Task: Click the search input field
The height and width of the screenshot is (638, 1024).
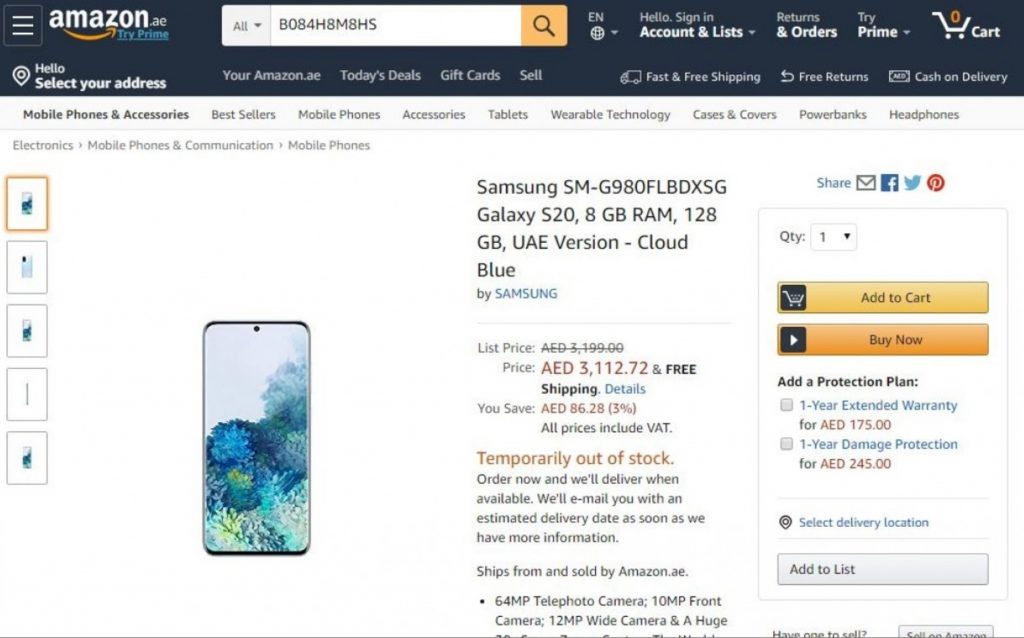Action: pos(395,26)
